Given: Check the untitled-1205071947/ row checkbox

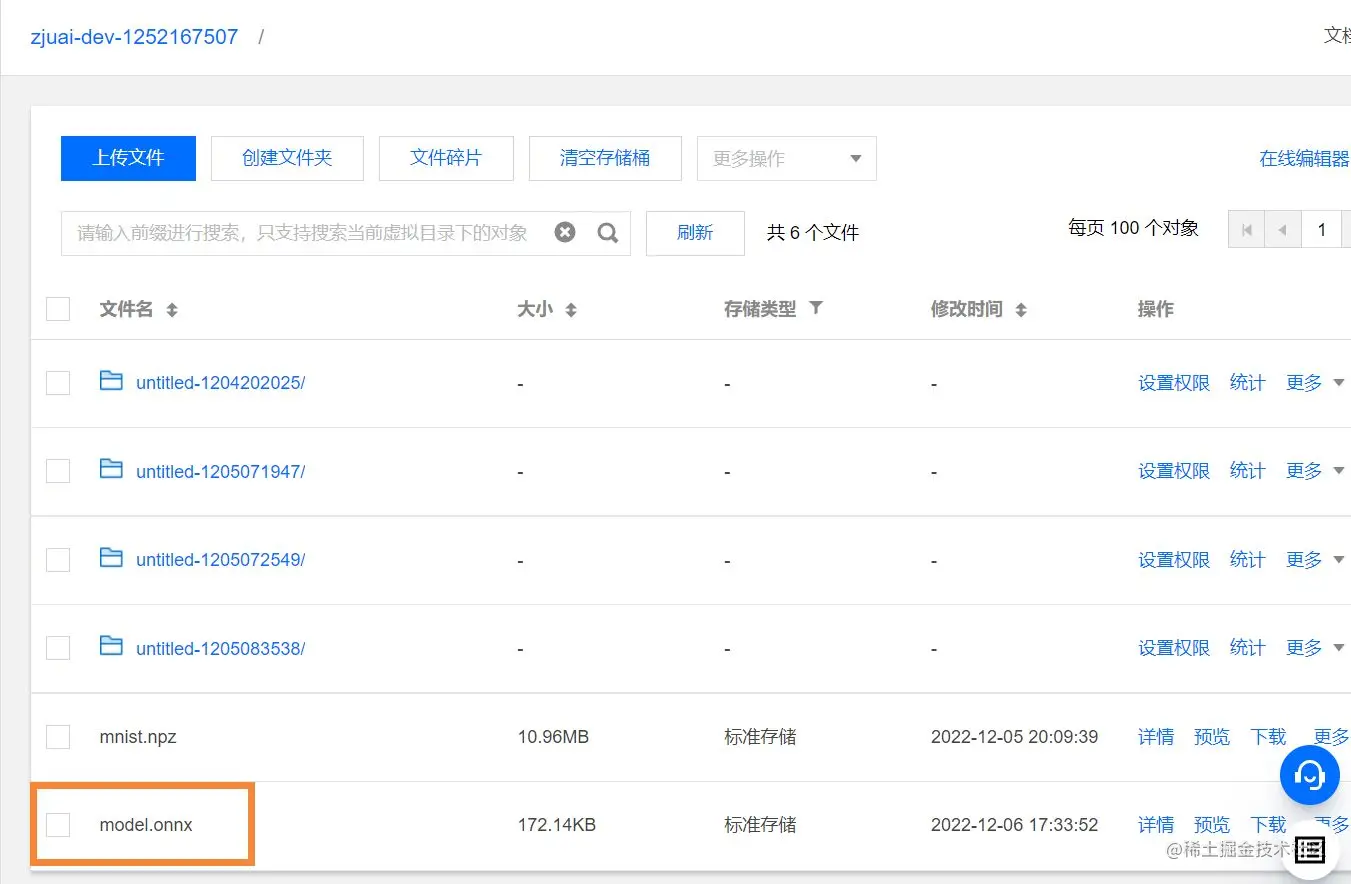Looking at the screenshot, I should [58, 471].
